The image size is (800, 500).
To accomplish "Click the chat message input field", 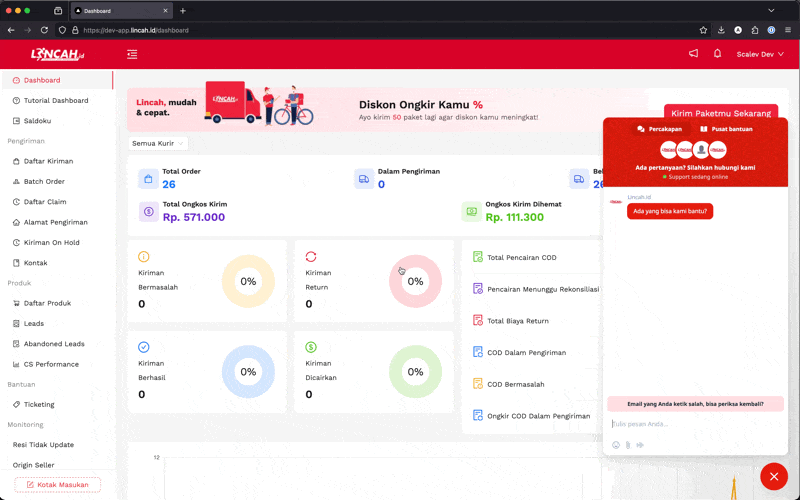I will point(695,424).
